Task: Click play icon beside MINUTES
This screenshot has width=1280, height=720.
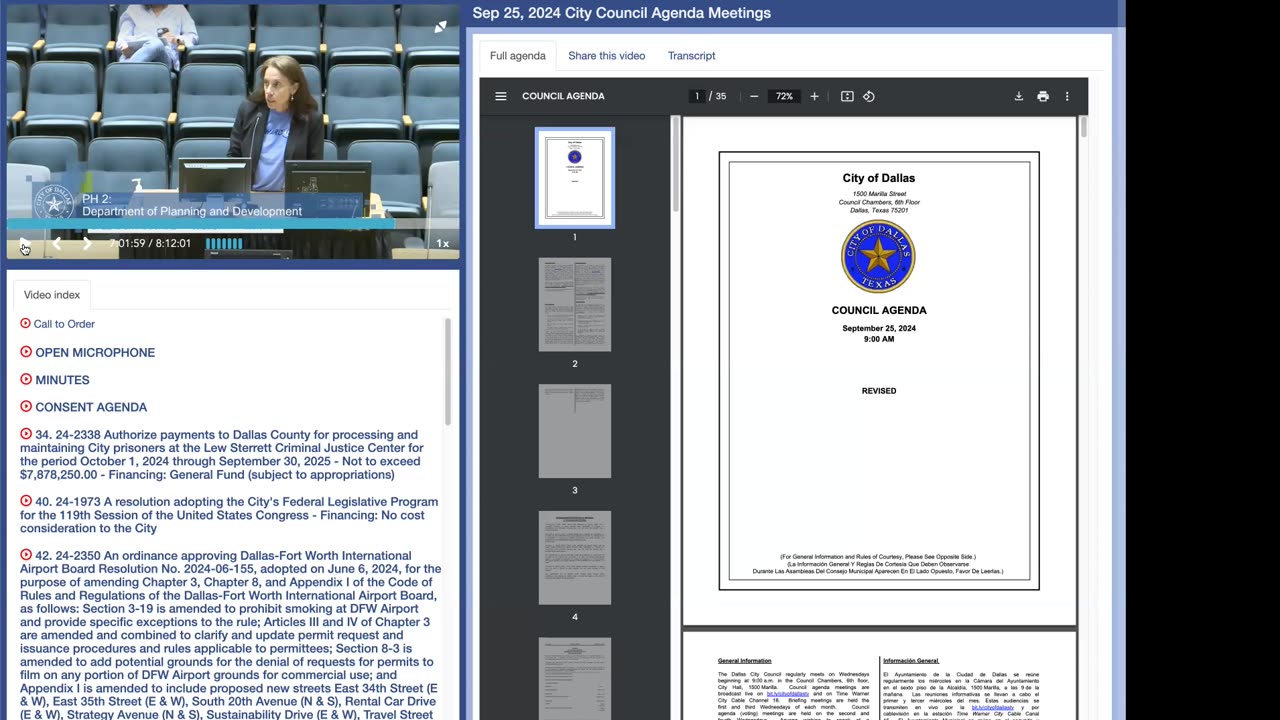Action: (26, 379)
